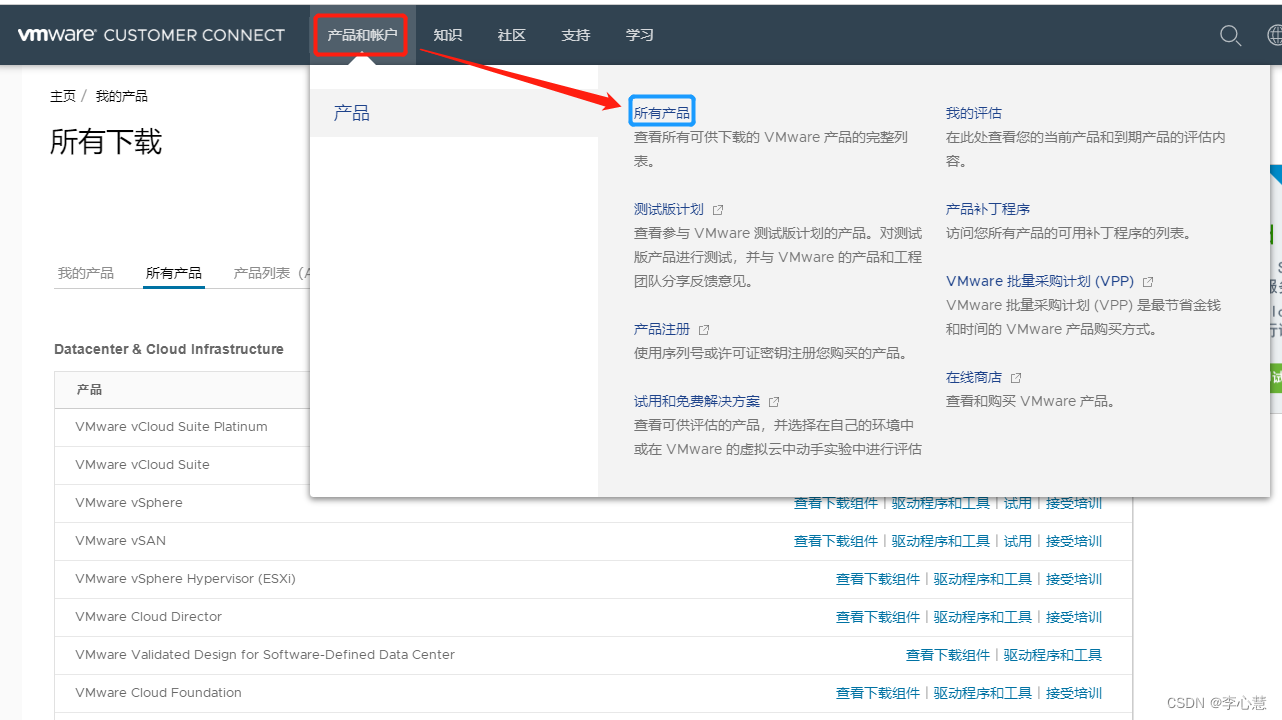Open the 知识 menu
Viewport: 1282px width, 720px height.
448,35
